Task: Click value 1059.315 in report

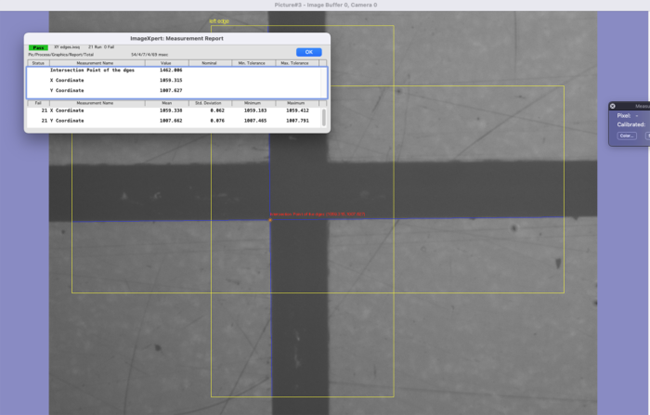Action: coord(171,80)
